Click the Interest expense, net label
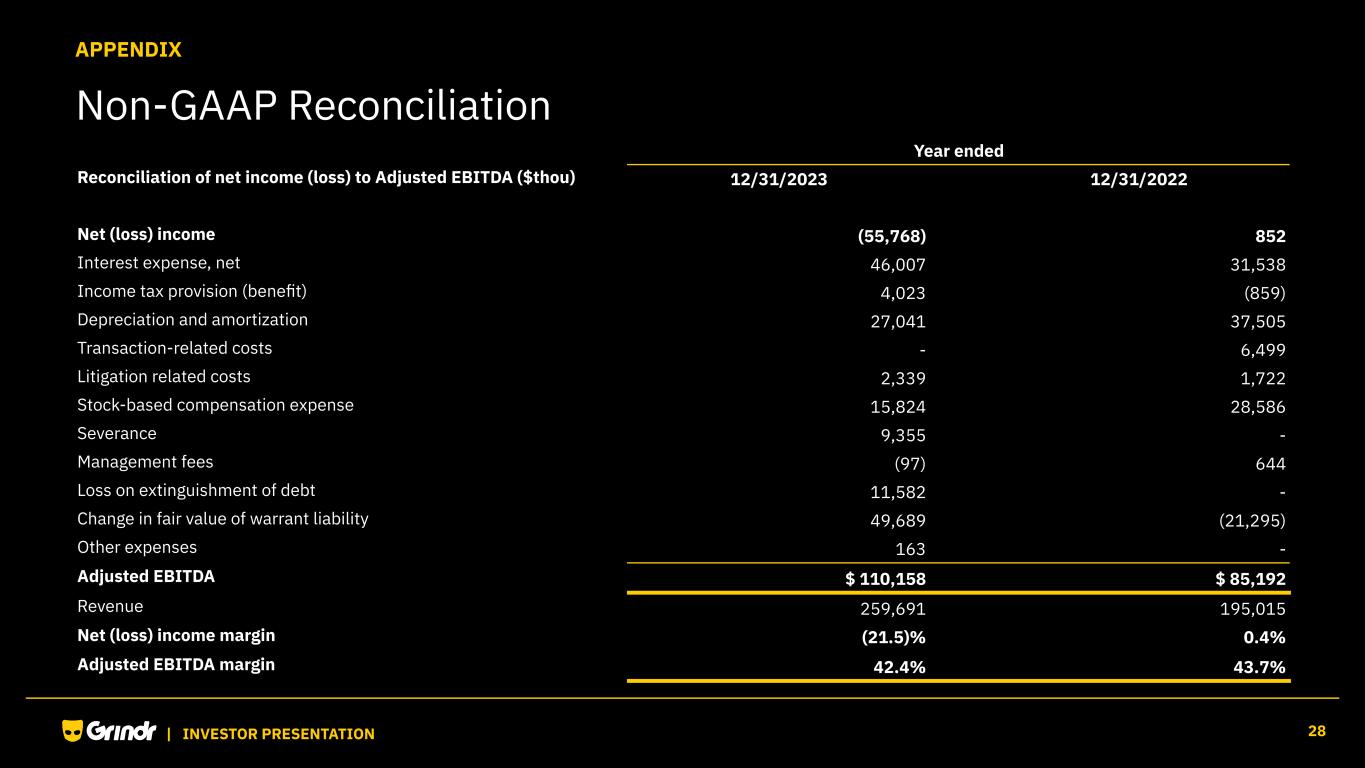Viewport: 1365px width, 768px height. click(159, 263)
